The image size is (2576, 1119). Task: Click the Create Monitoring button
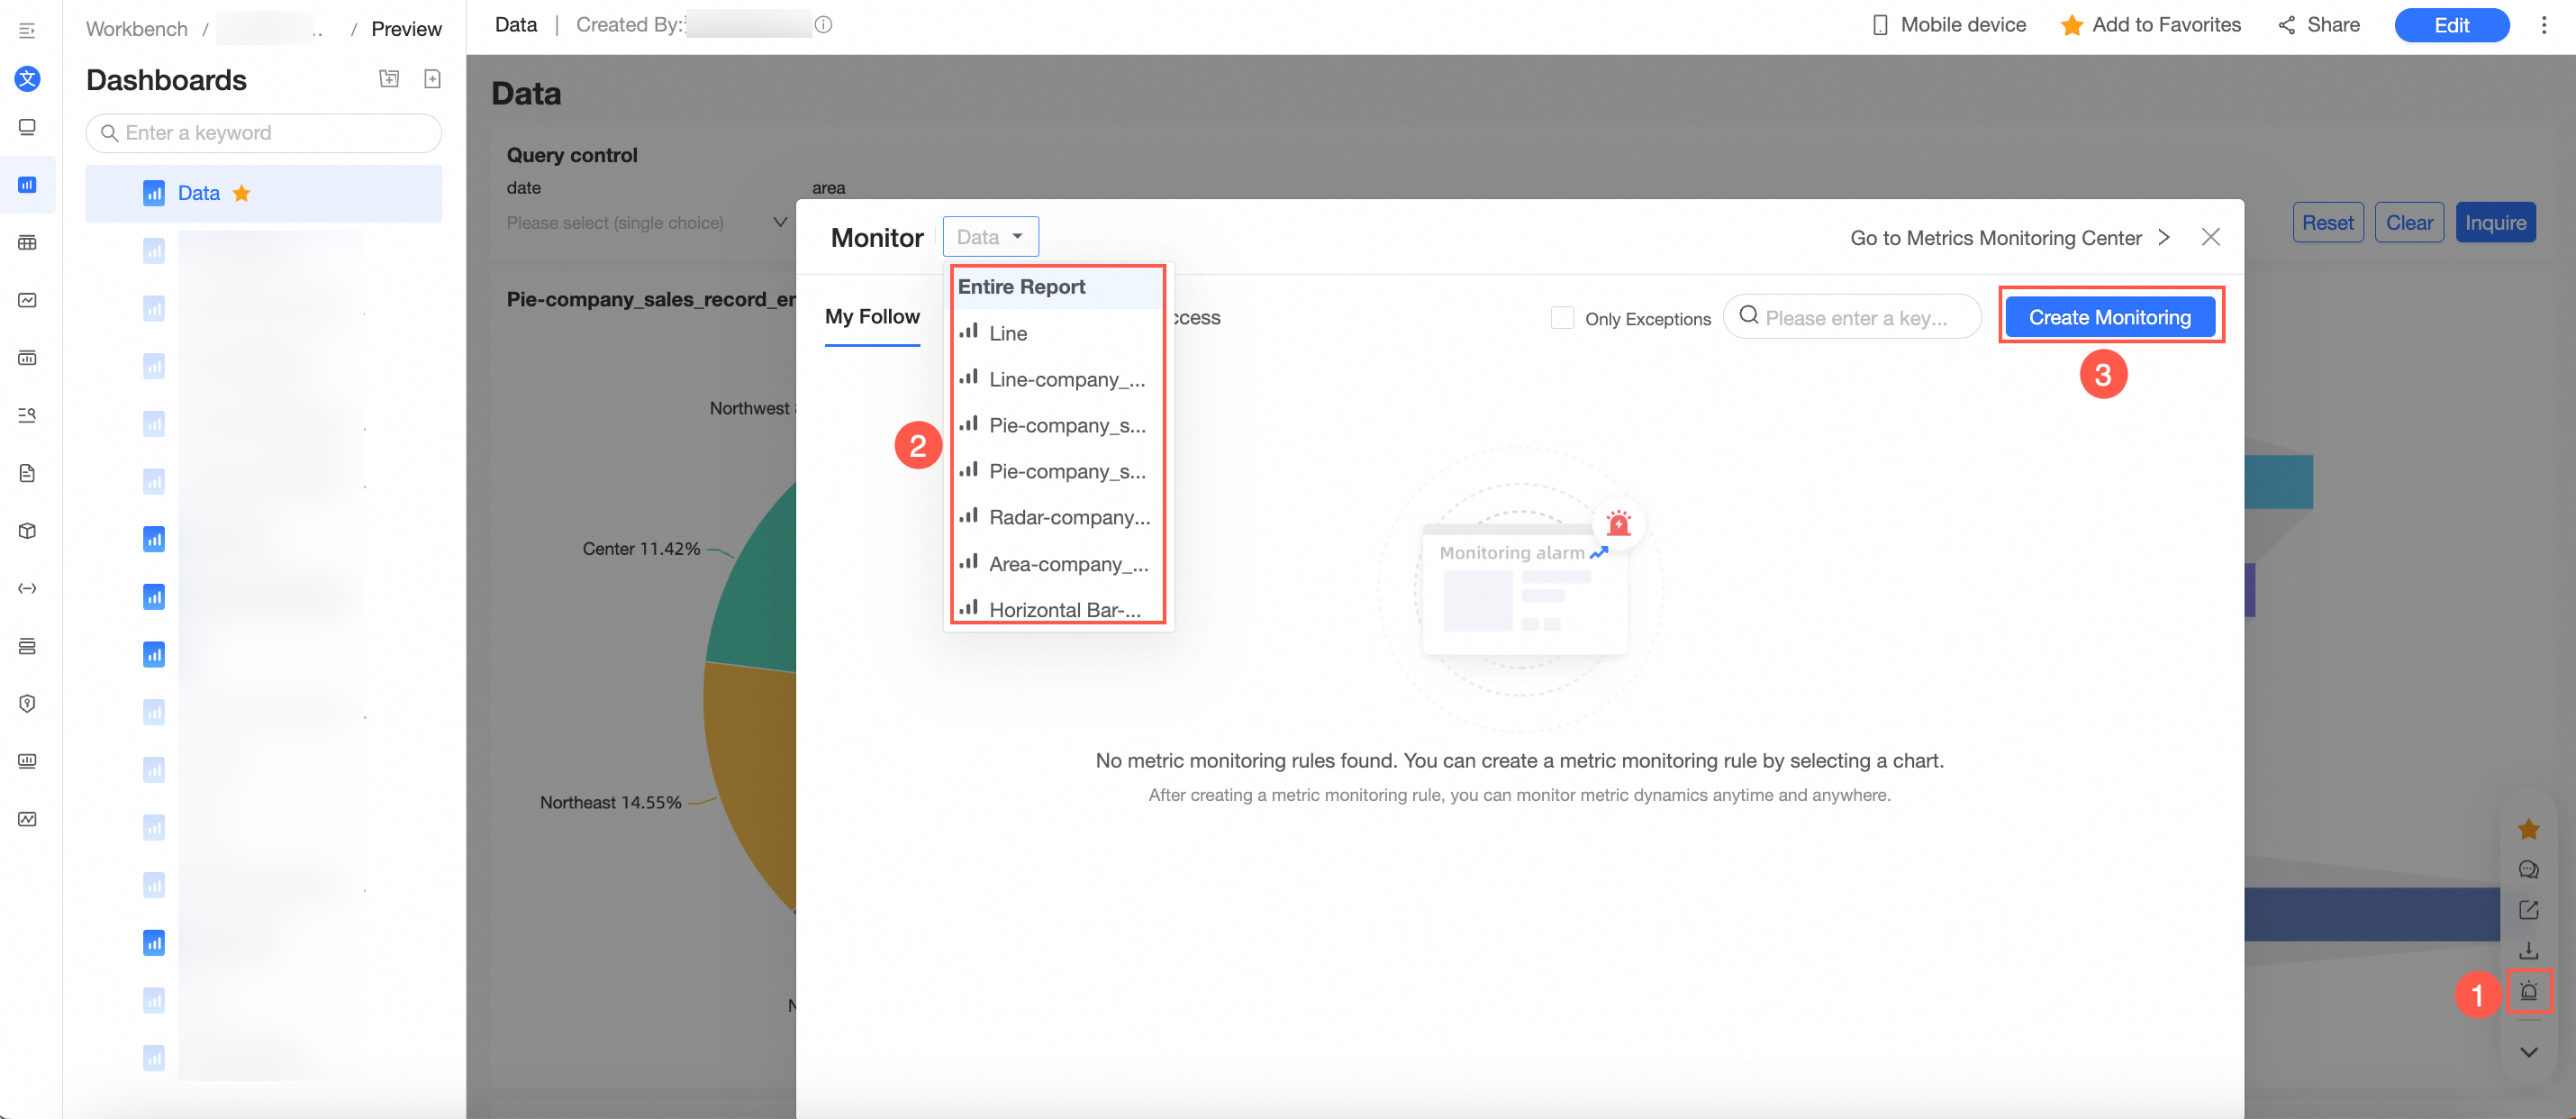pyautogui.click(x=2109, y=317)
